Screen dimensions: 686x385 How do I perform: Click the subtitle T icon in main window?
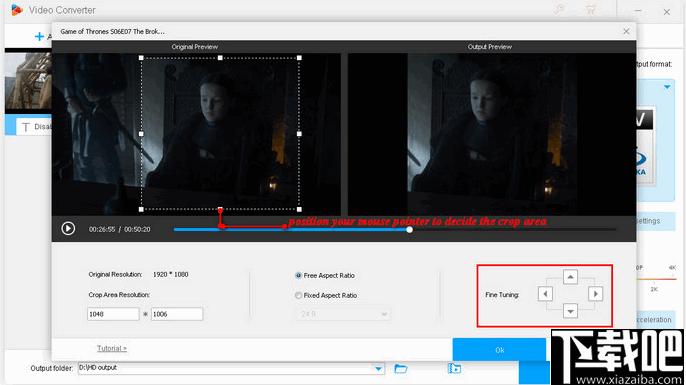pos(26,127)
